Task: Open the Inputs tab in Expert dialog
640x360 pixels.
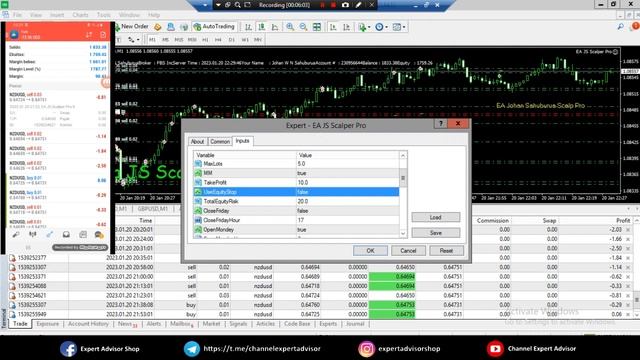Action: click(242, 141)
